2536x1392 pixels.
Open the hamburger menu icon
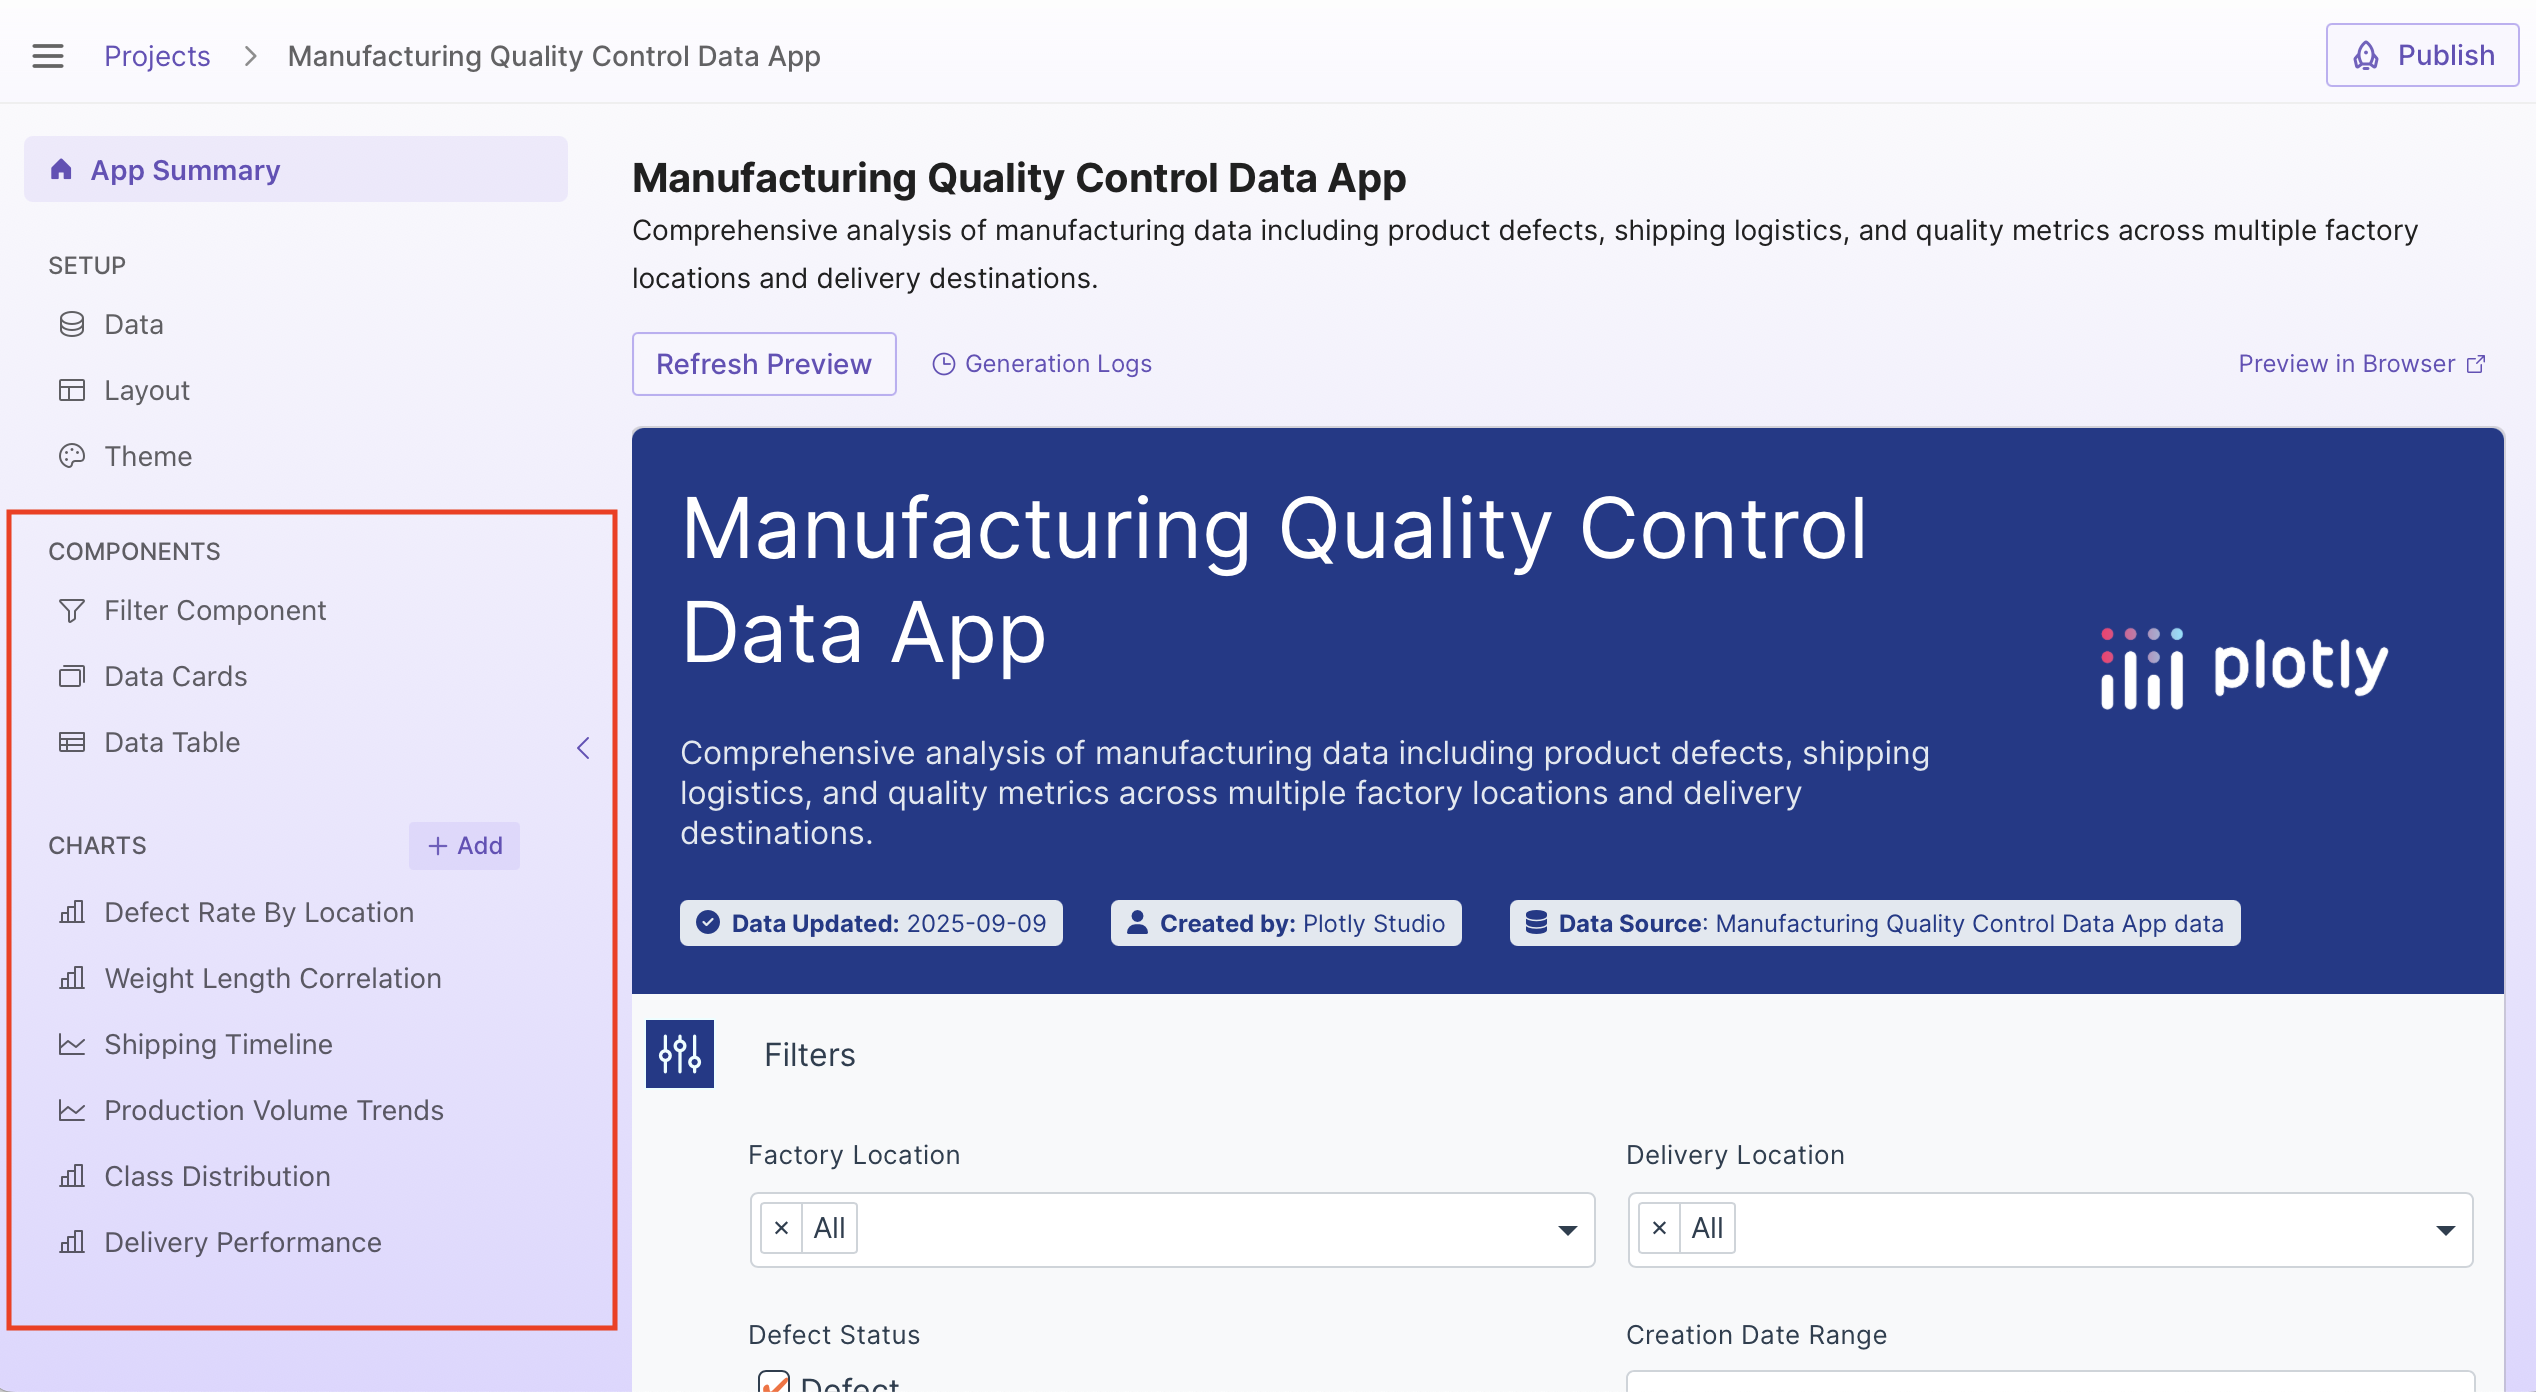point(47,56)
